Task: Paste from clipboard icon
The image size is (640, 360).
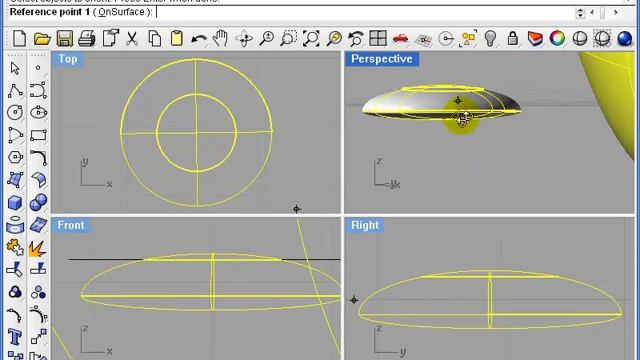Action: [x=176, y=39]
